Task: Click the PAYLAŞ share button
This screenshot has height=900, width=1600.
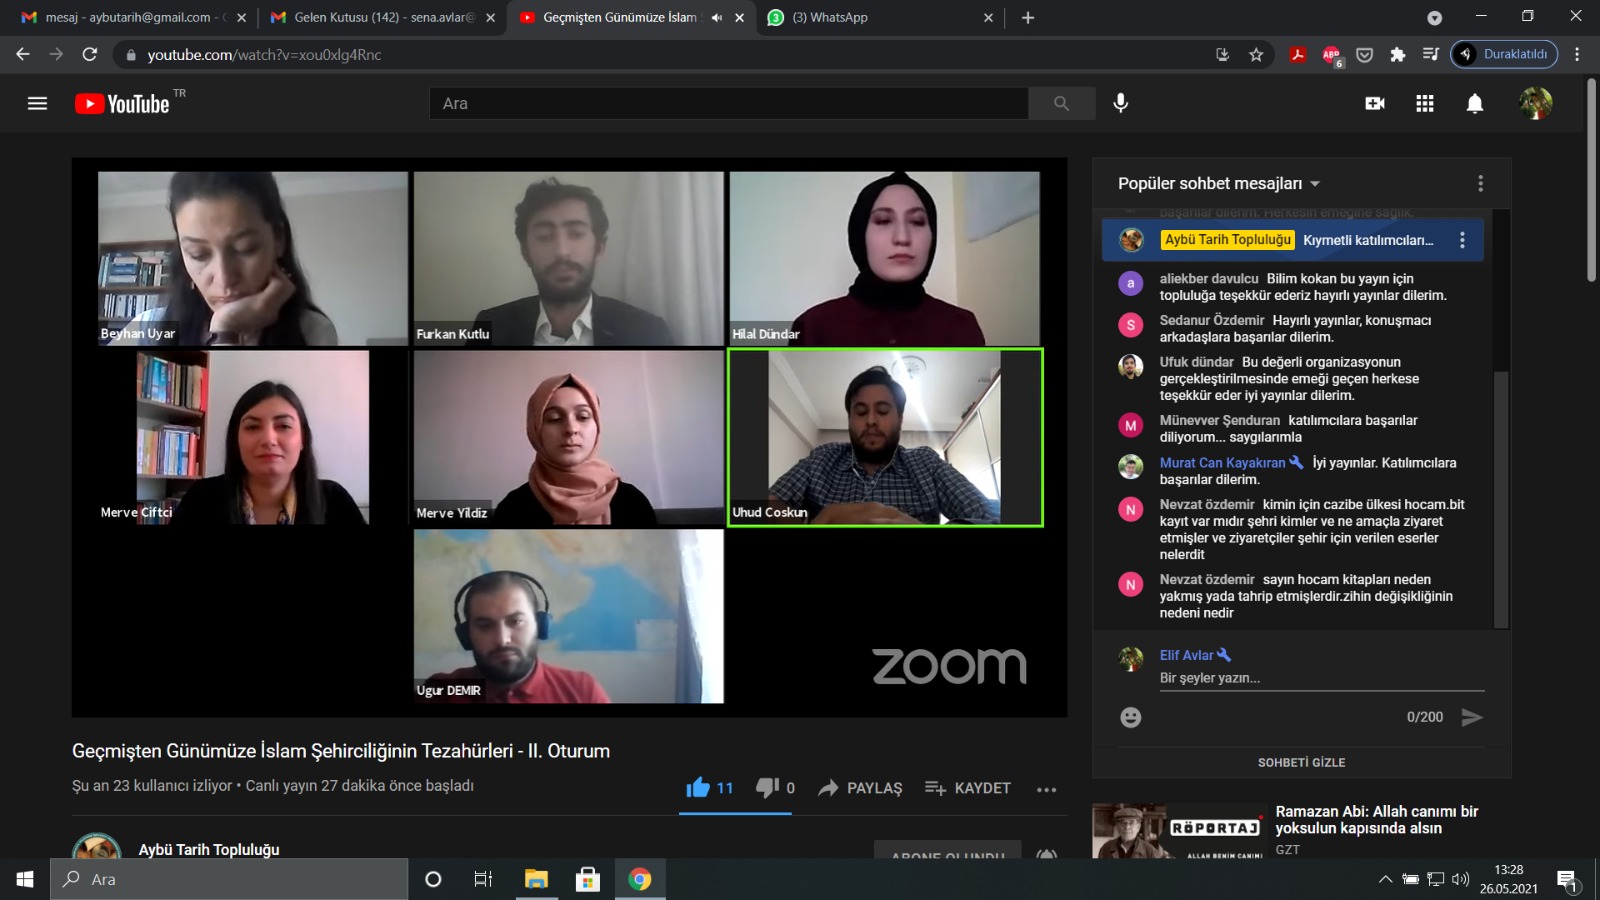Action: pyautogui.click(x=860, y=788)
